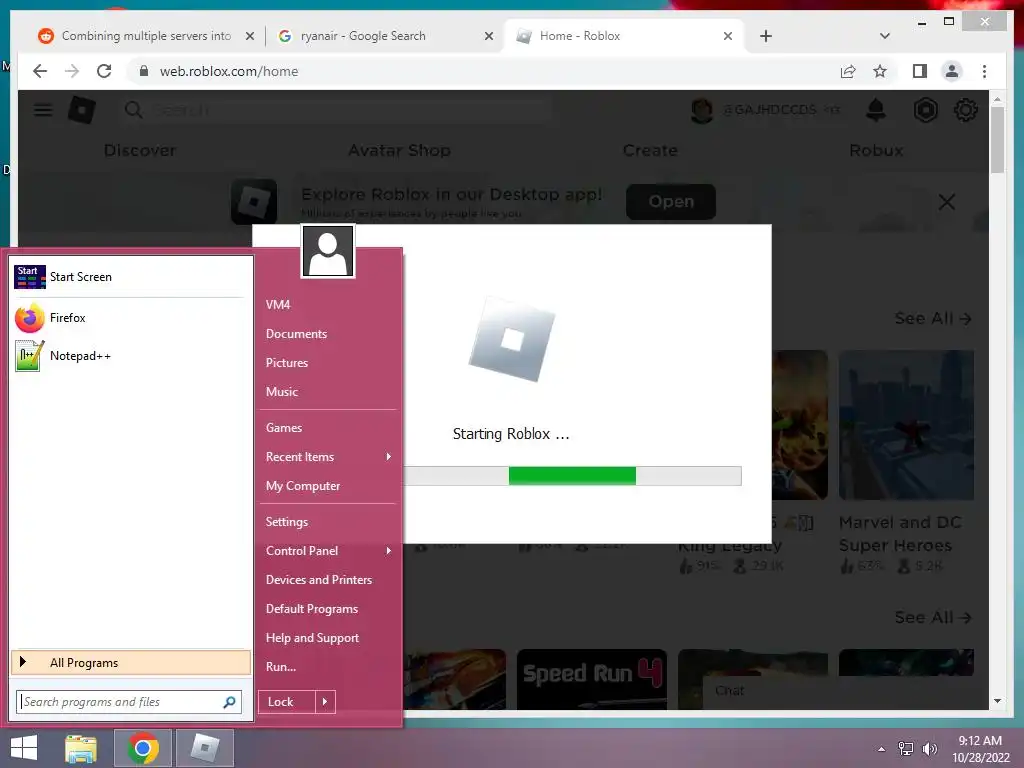Click the volume icon in system tray
1024x768 pixels.
point(929,748)
